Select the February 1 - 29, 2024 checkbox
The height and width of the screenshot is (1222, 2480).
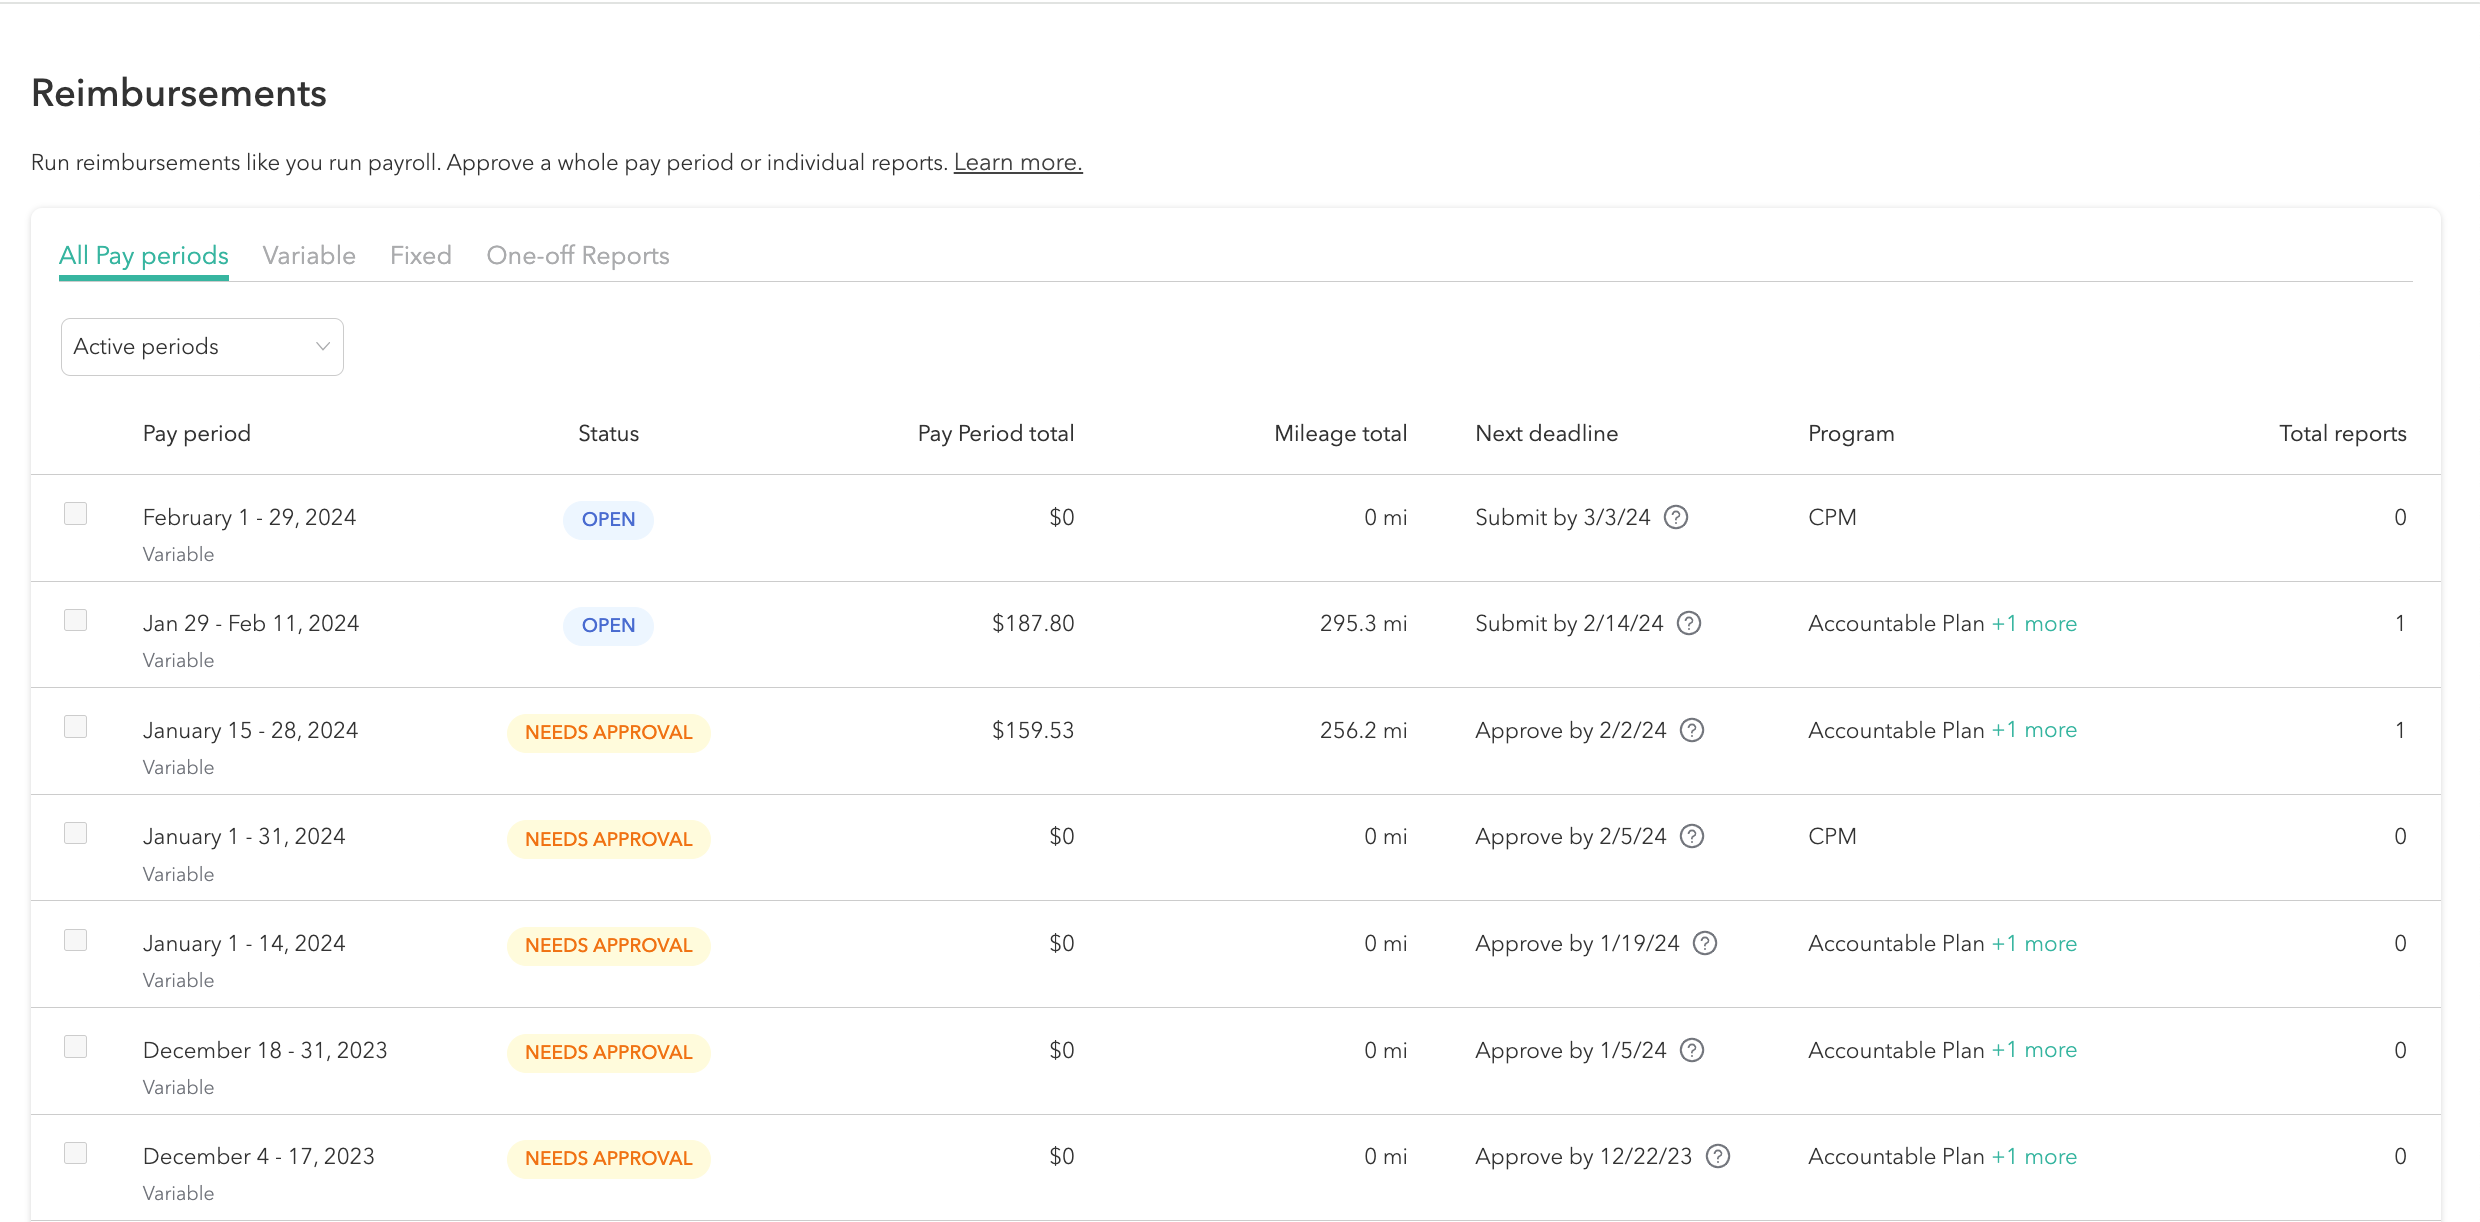click(75, 513)
